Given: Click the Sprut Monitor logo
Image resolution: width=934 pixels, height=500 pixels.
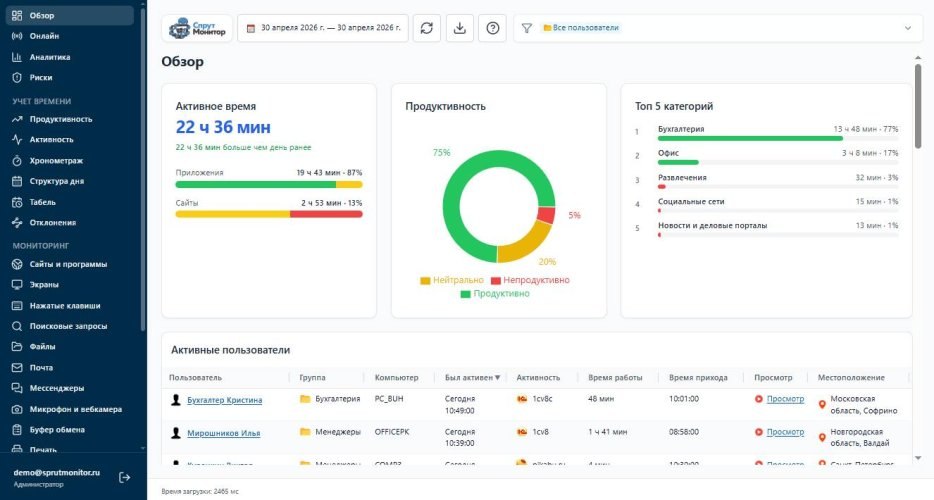Looking at the screenshot, I should tap(197, 28).
